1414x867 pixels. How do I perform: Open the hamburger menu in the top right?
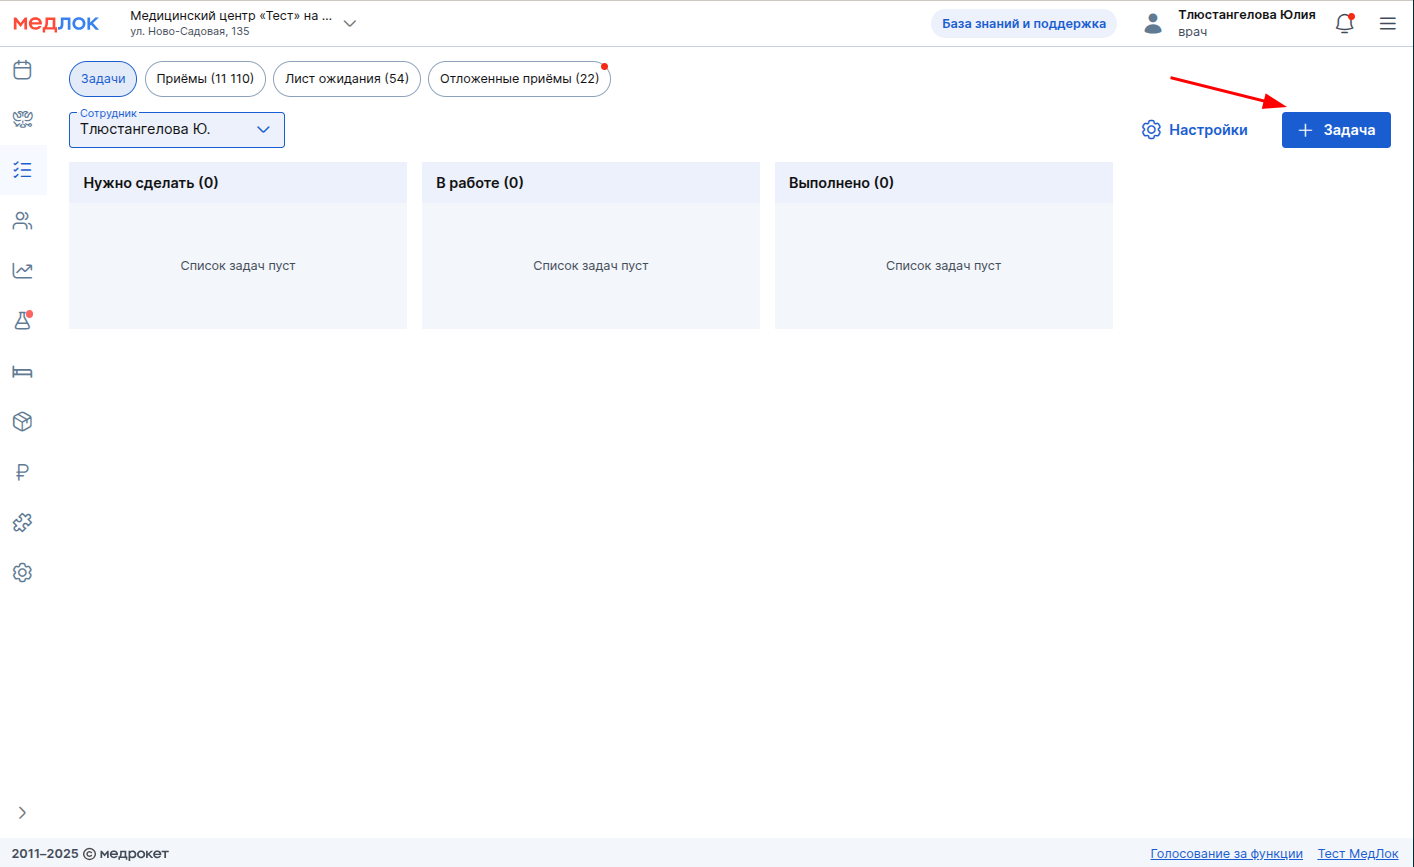click(1387, 24)
